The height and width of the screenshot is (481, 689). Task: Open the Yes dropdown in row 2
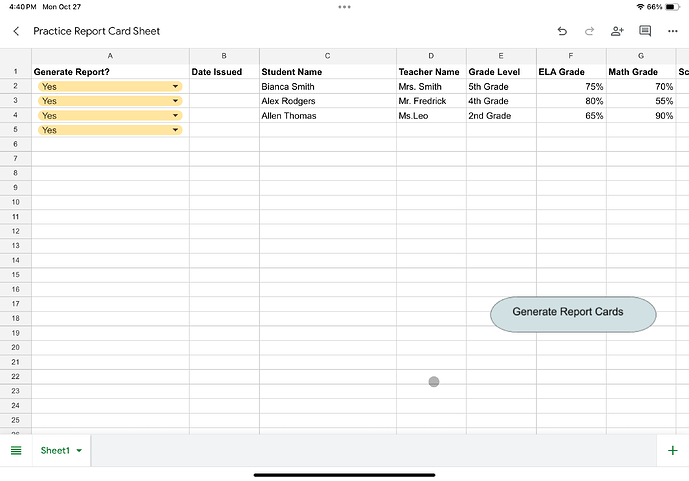[110, 87]
